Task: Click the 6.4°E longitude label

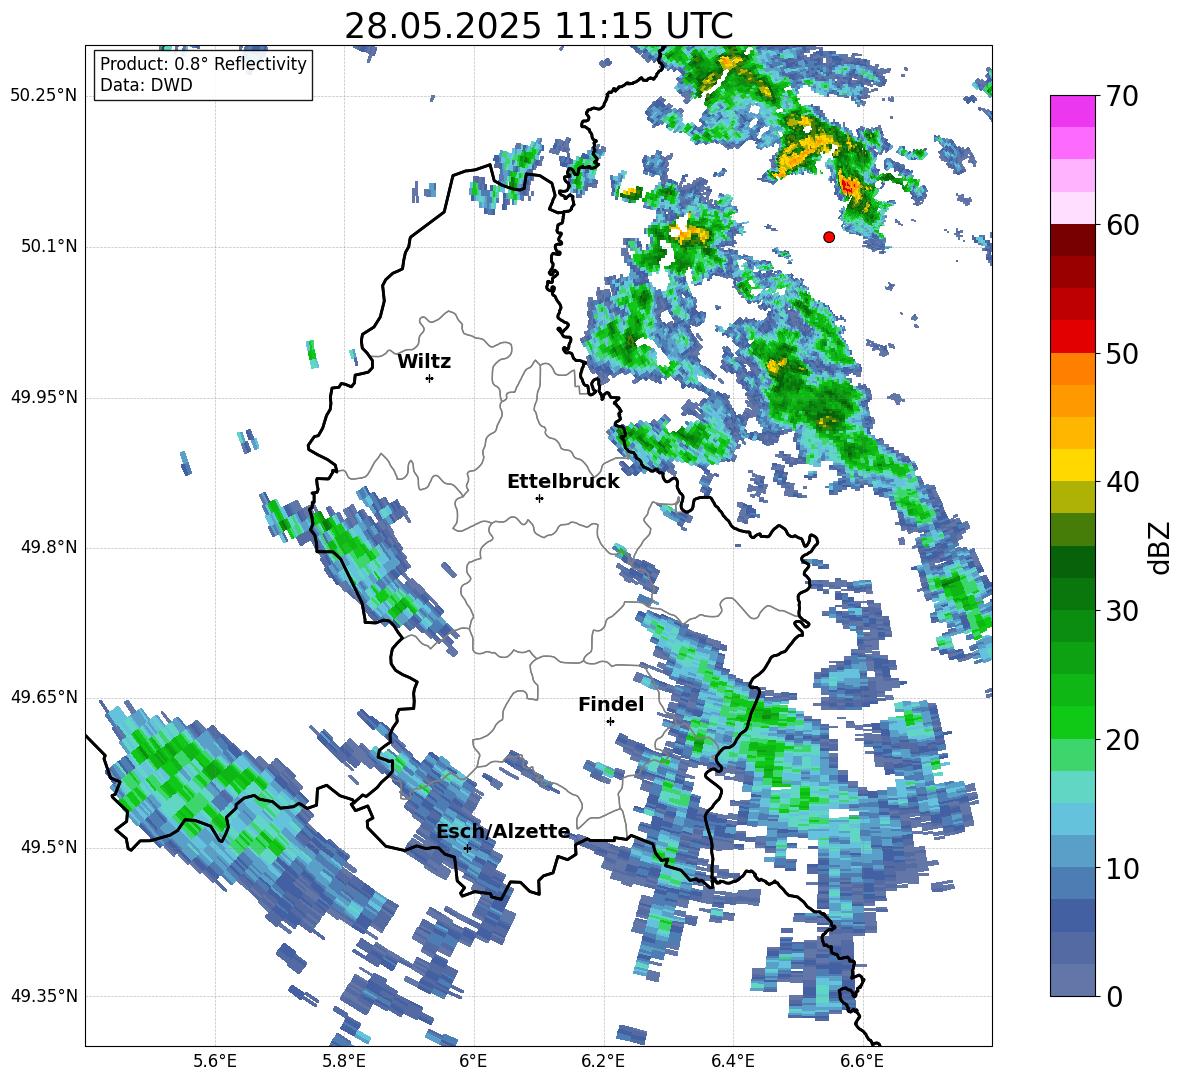Action: (732, 1061)
